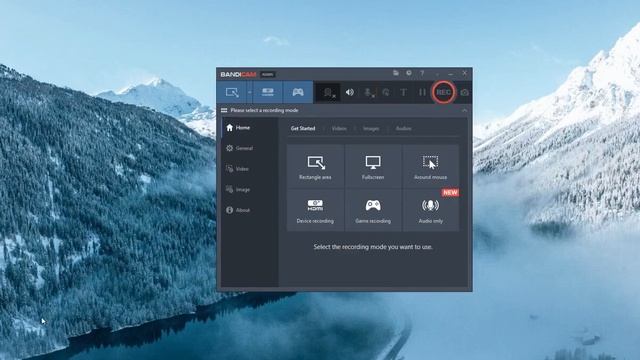This screenshot has width=640, height=360.
Task: Select the gamepad game recording mode toolbar button
Action: (298, 92)
